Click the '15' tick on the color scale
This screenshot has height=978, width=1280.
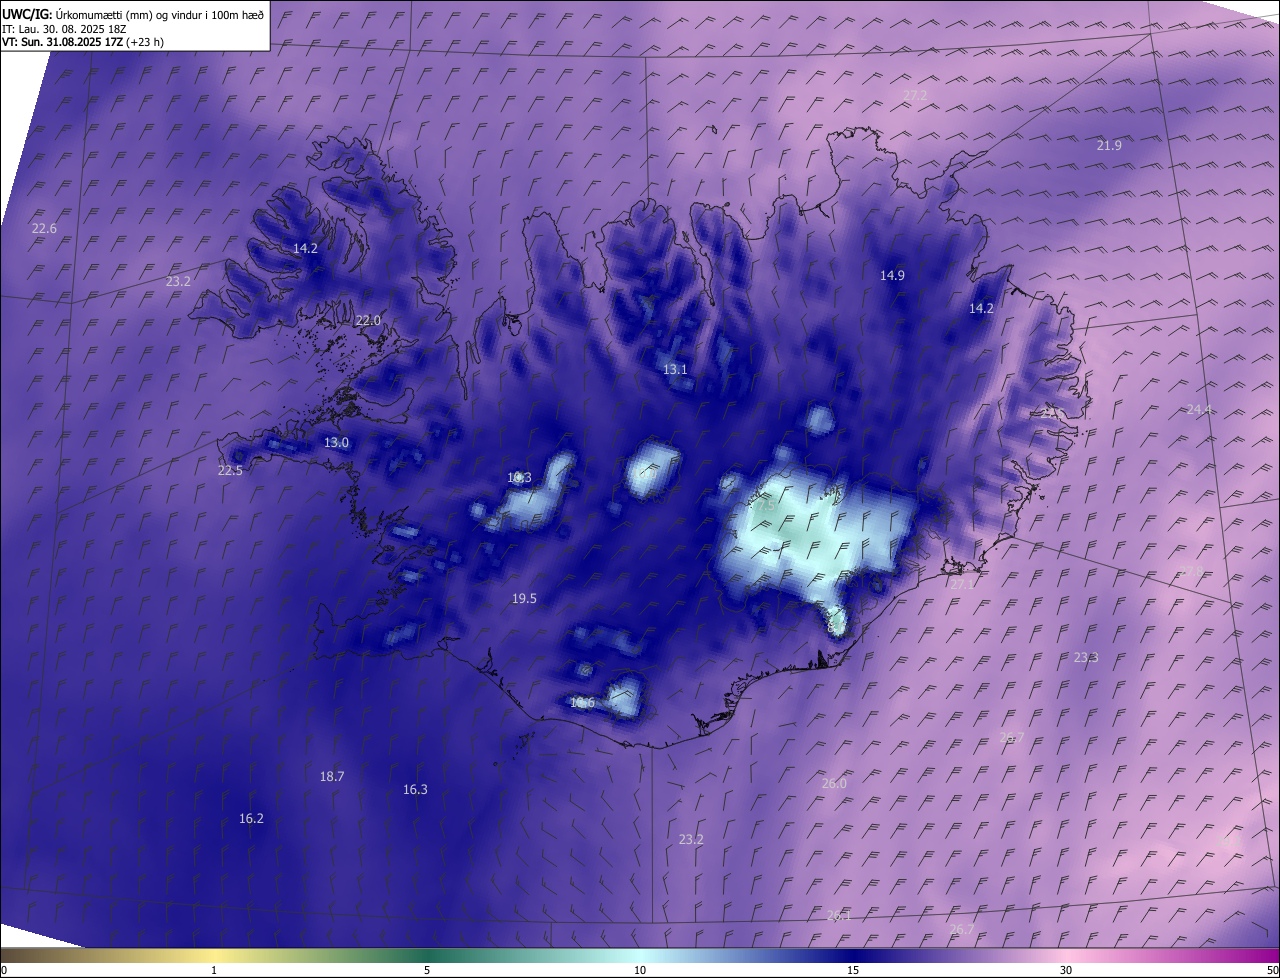click(x=853, y=970)
